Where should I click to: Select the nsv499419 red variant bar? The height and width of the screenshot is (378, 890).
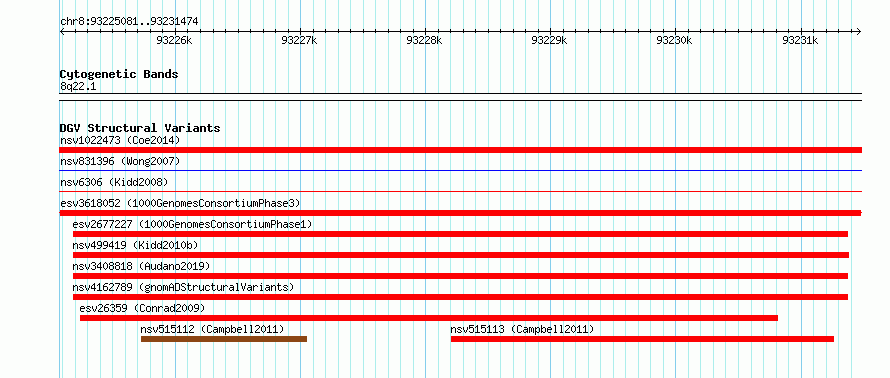tap(461, 255)
